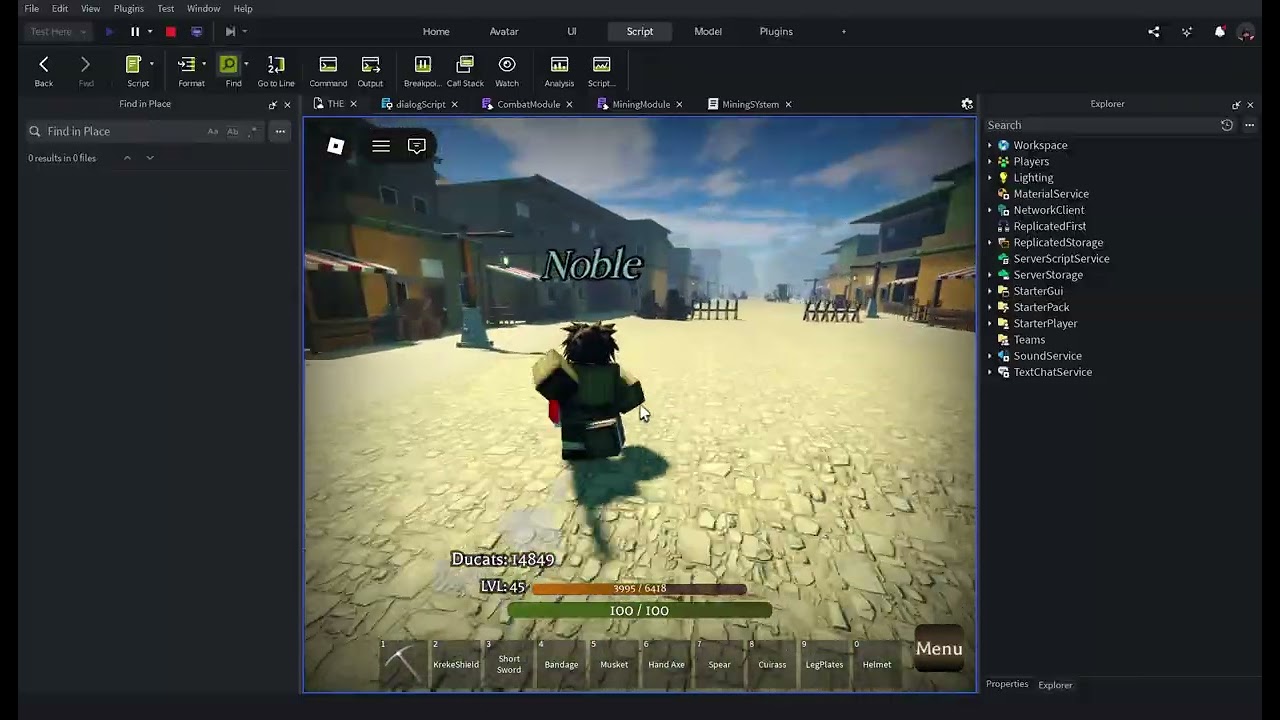Open Script Analysis

tap(559, 71)
